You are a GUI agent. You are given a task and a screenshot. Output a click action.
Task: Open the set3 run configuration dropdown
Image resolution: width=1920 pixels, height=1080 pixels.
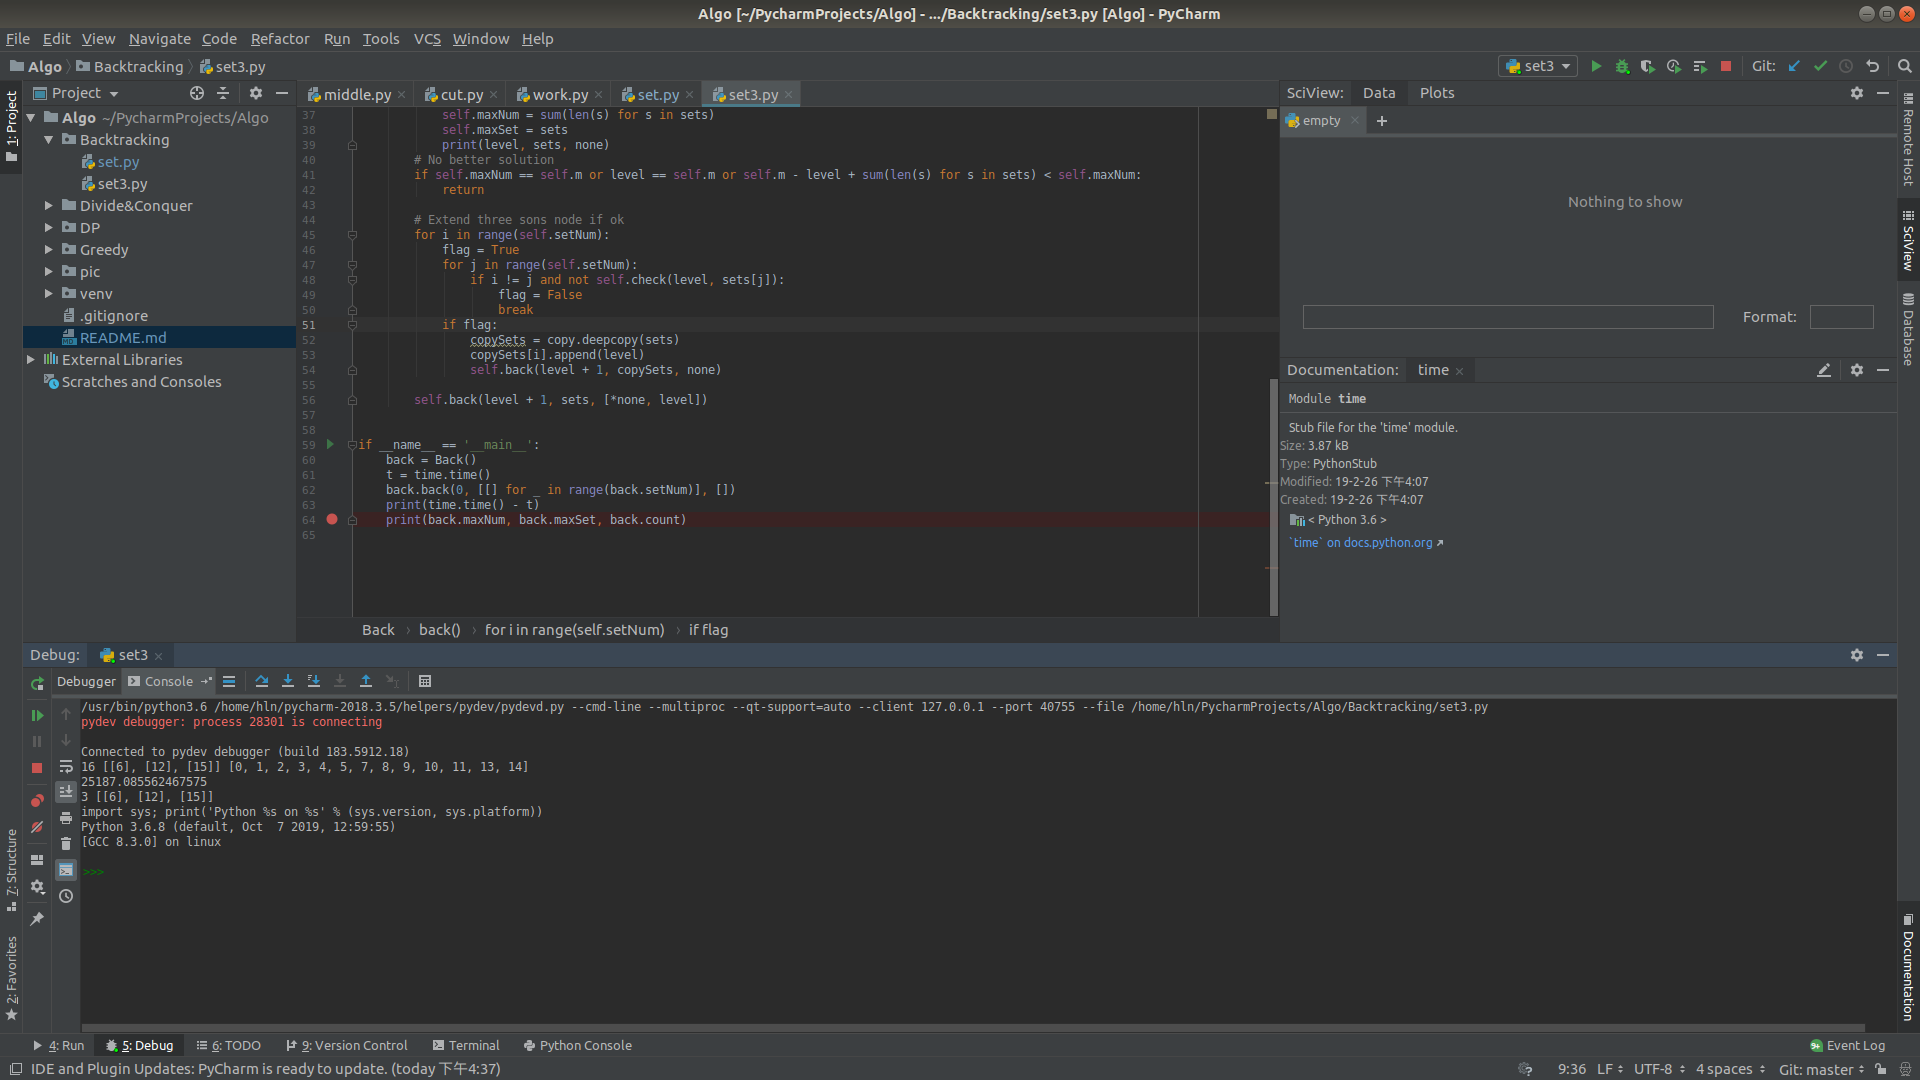tap(1538, 66)
